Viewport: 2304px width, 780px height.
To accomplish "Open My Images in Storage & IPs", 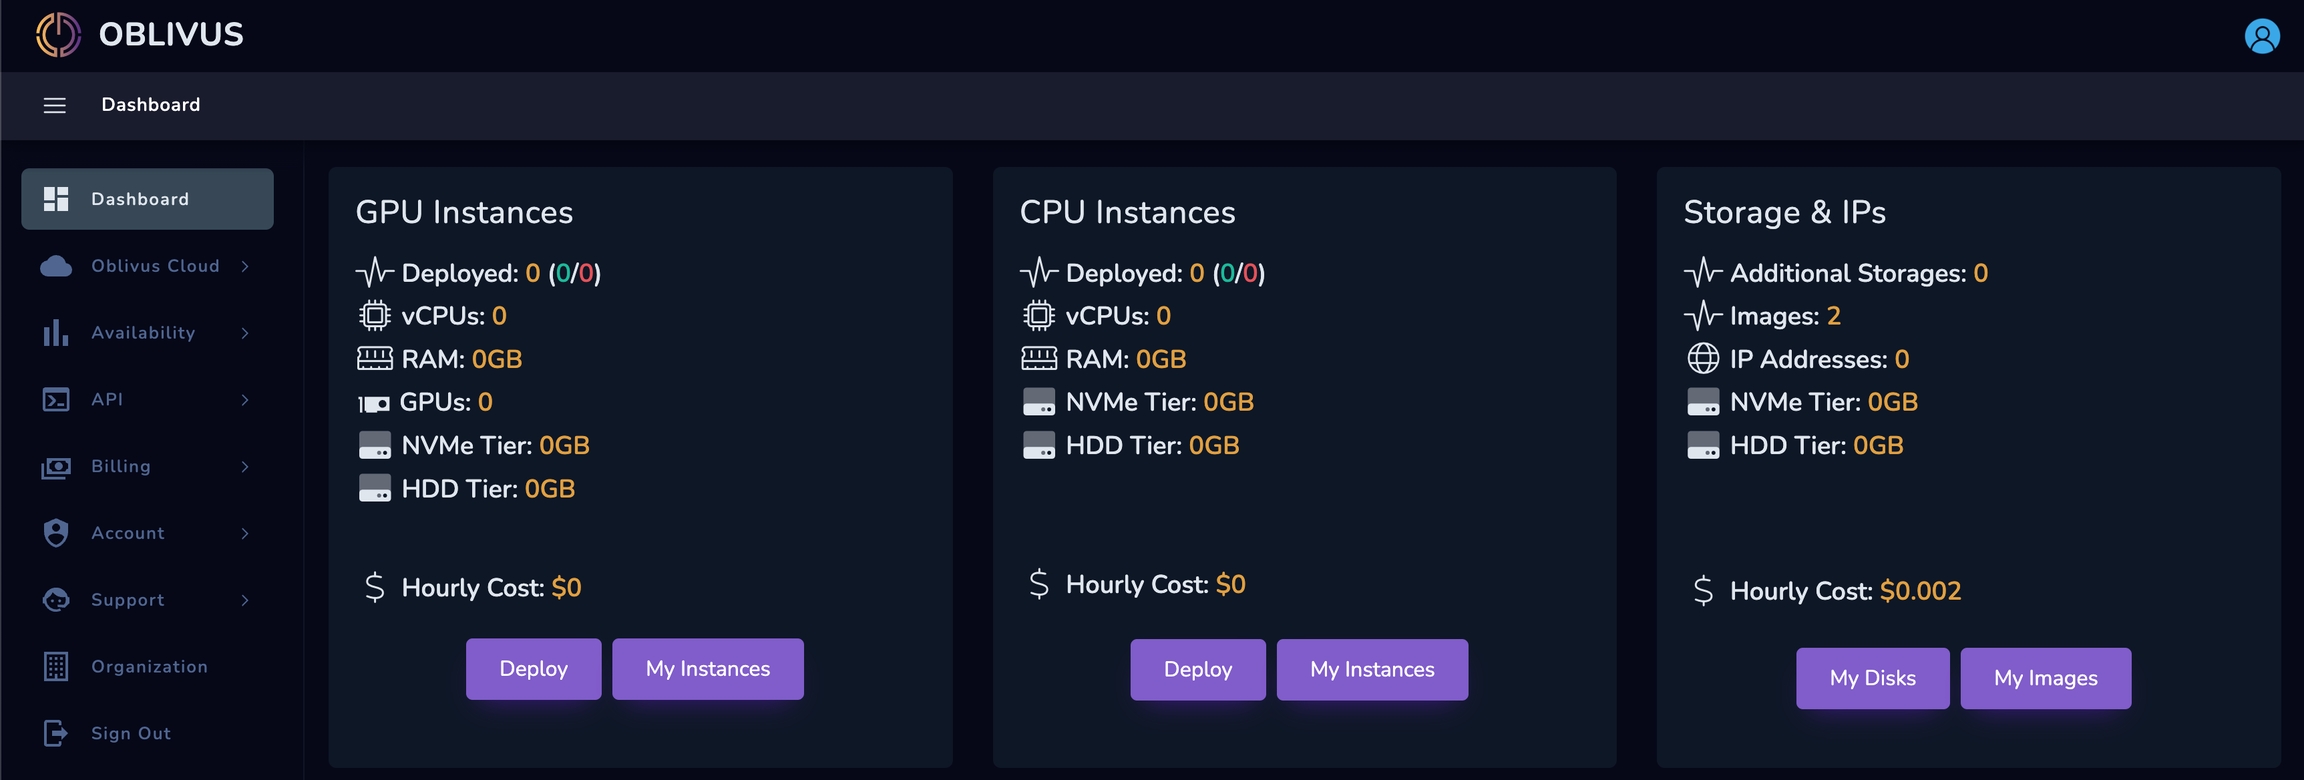I will [2045, 678].
